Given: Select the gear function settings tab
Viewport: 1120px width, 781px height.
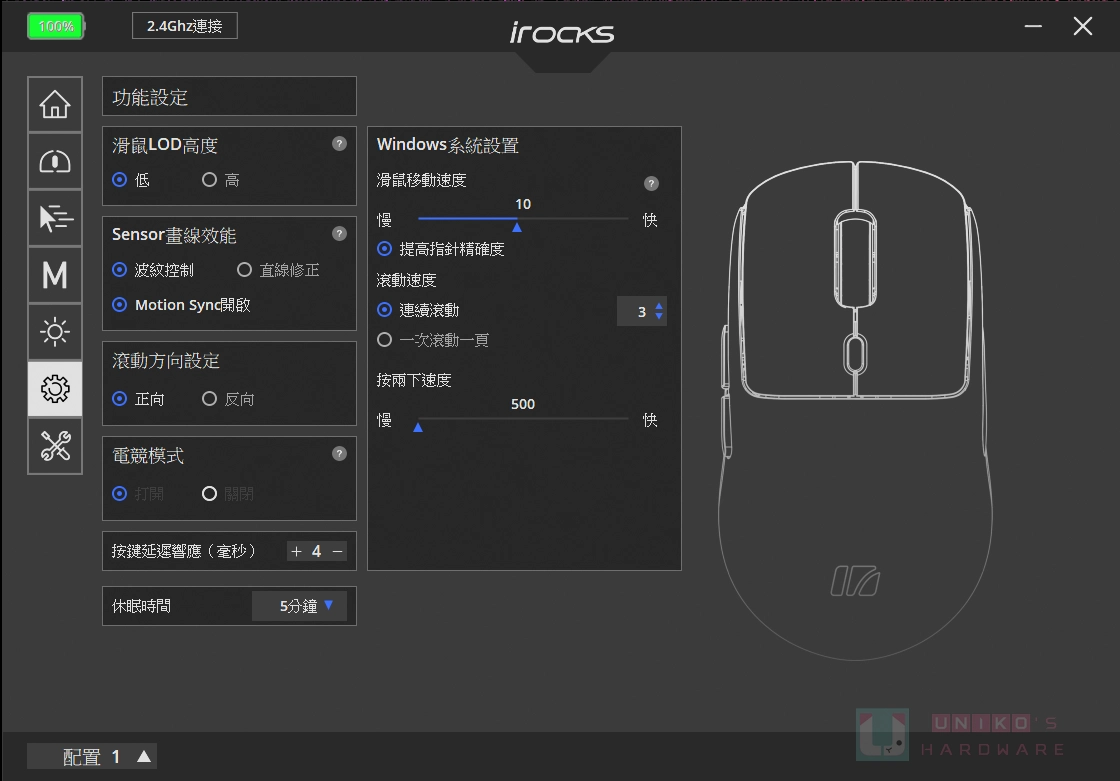Looking at the screenshot, I should 55,389.
